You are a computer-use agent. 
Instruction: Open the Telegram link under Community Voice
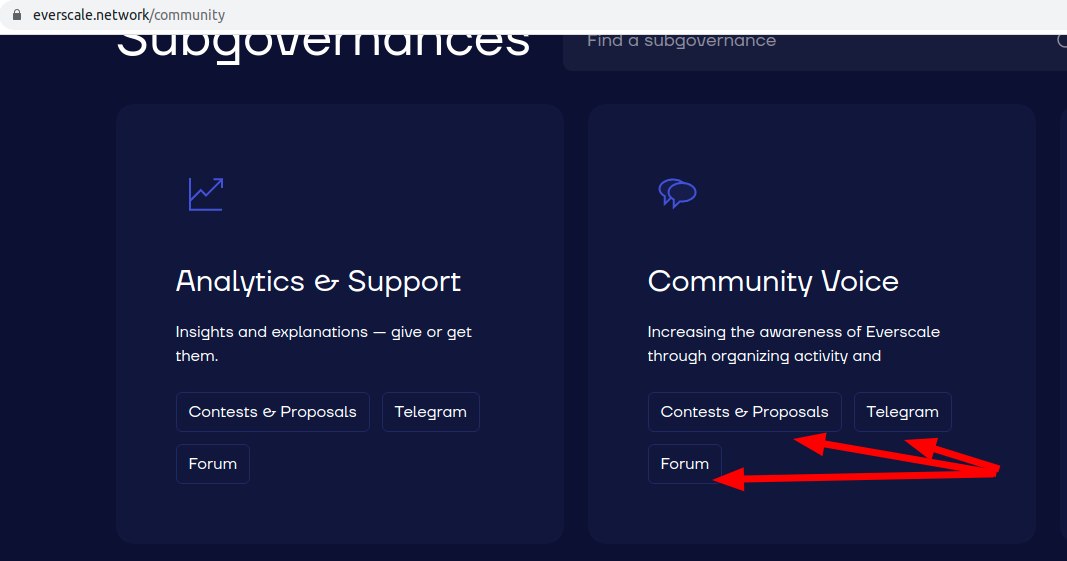[x=902, y=412]
